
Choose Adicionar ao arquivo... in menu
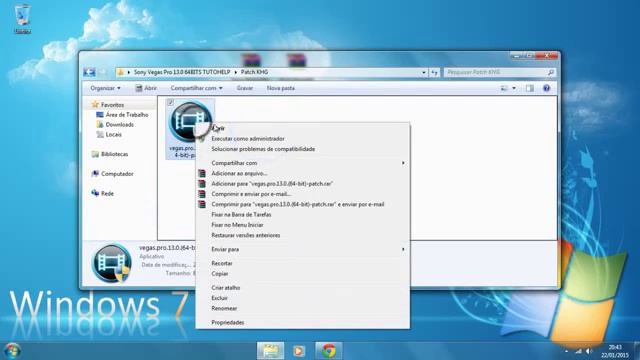point(303,173)
